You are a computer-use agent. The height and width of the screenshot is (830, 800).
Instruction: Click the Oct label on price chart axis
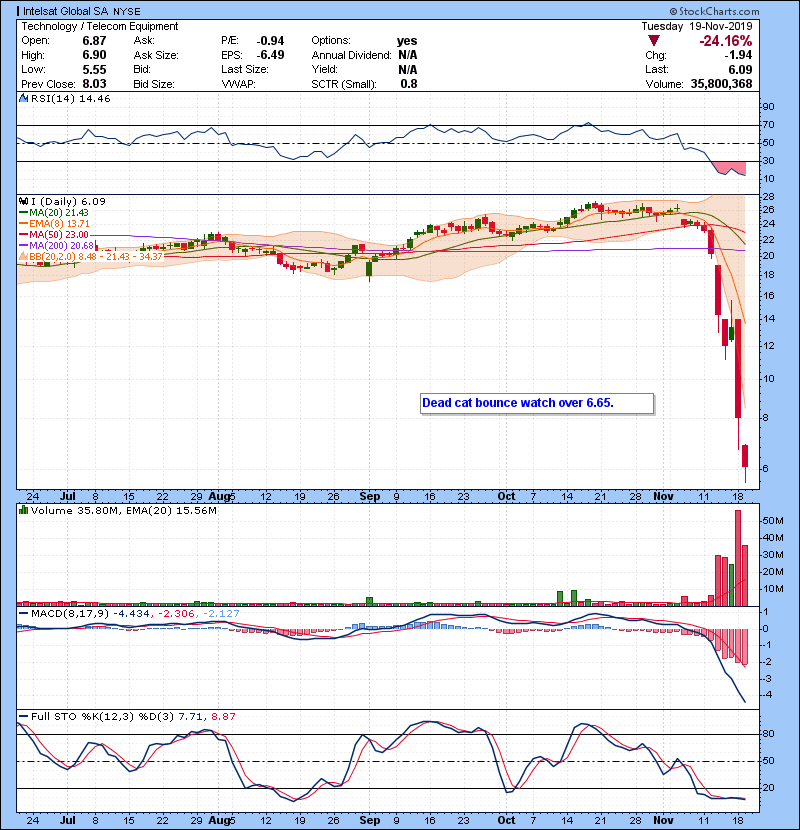506,497
